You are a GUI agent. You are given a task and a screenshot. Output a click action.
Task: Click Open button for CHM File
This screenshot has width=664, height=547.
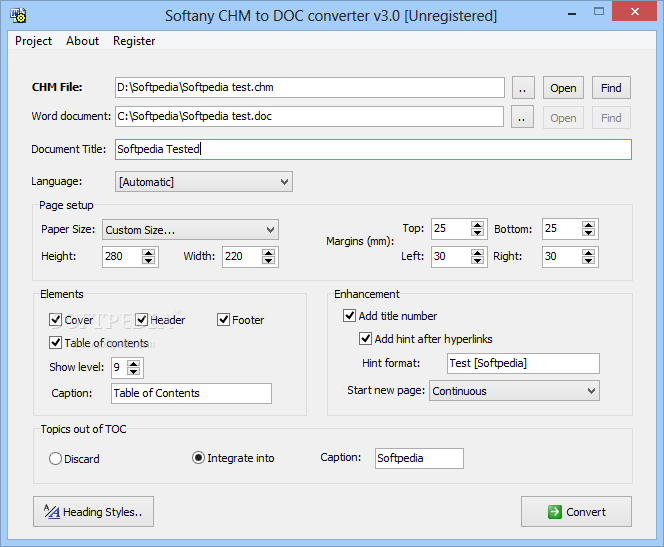pos(563,88)
